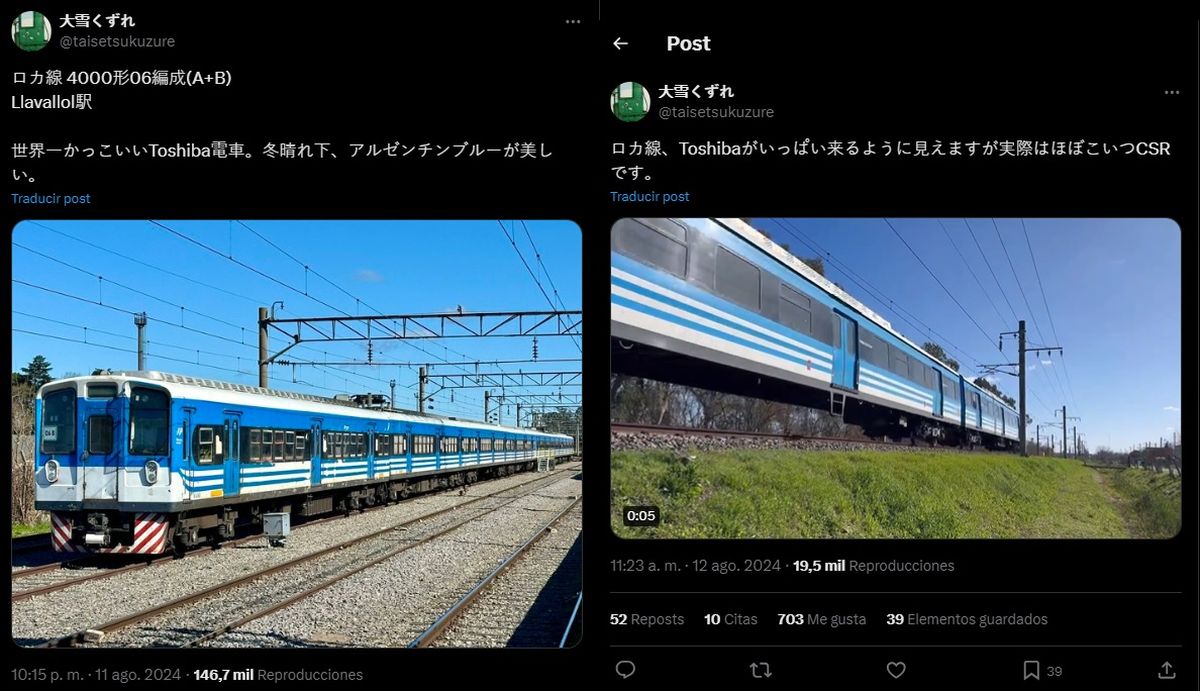
Task: Translate the left post via Traducir post
Action: click(51, 198)
